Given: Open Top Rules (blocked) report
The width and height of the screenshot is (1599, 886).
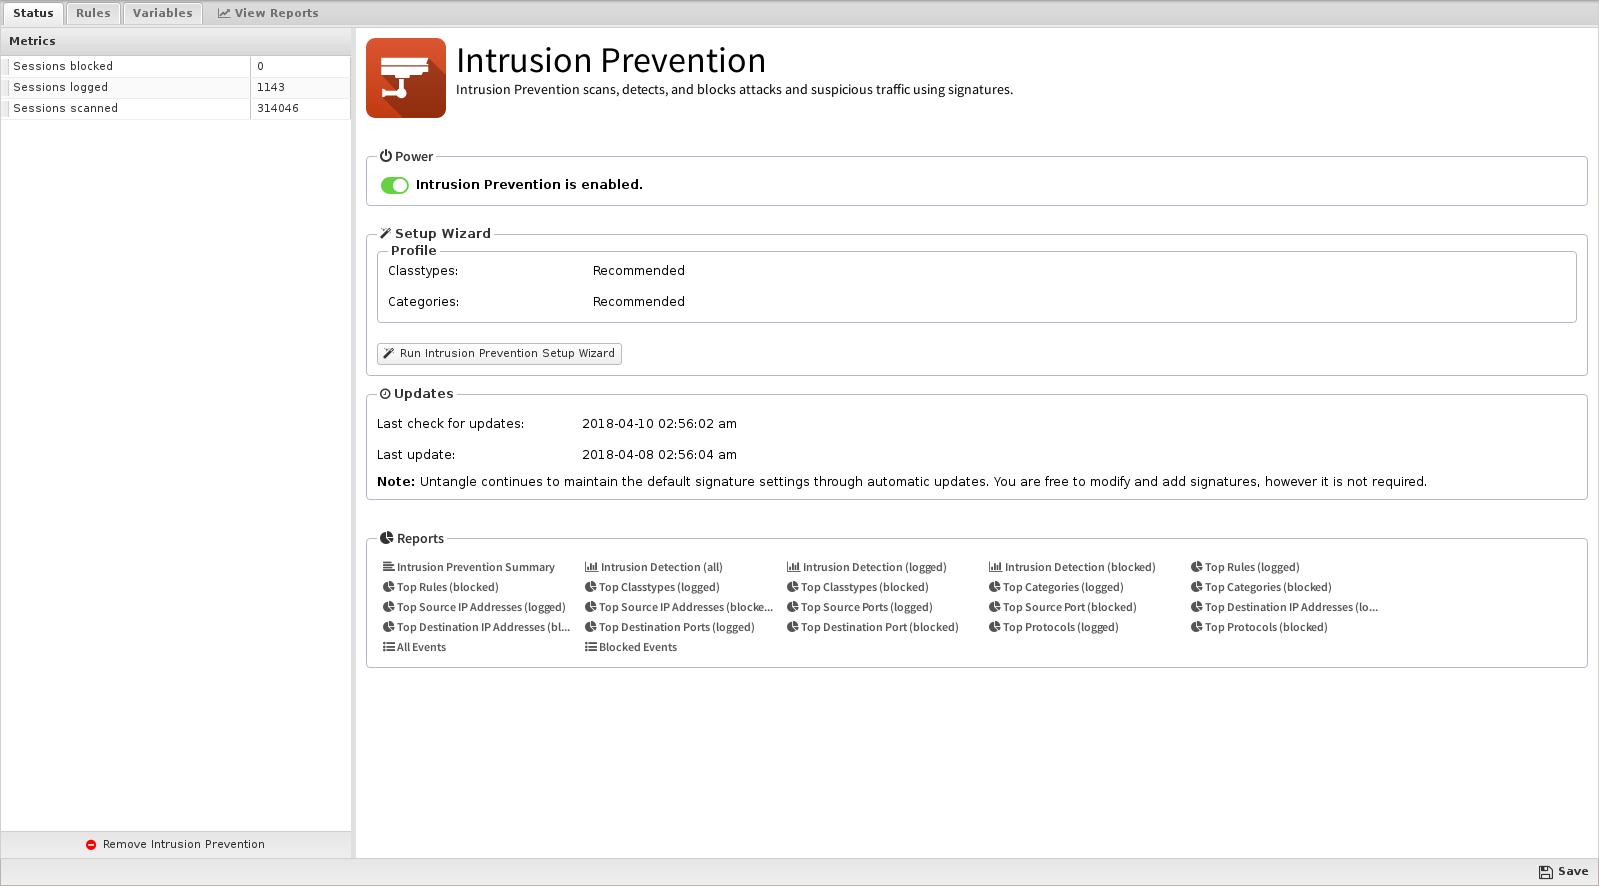Looking at the screenshot, I should click(x=441, y=587).
